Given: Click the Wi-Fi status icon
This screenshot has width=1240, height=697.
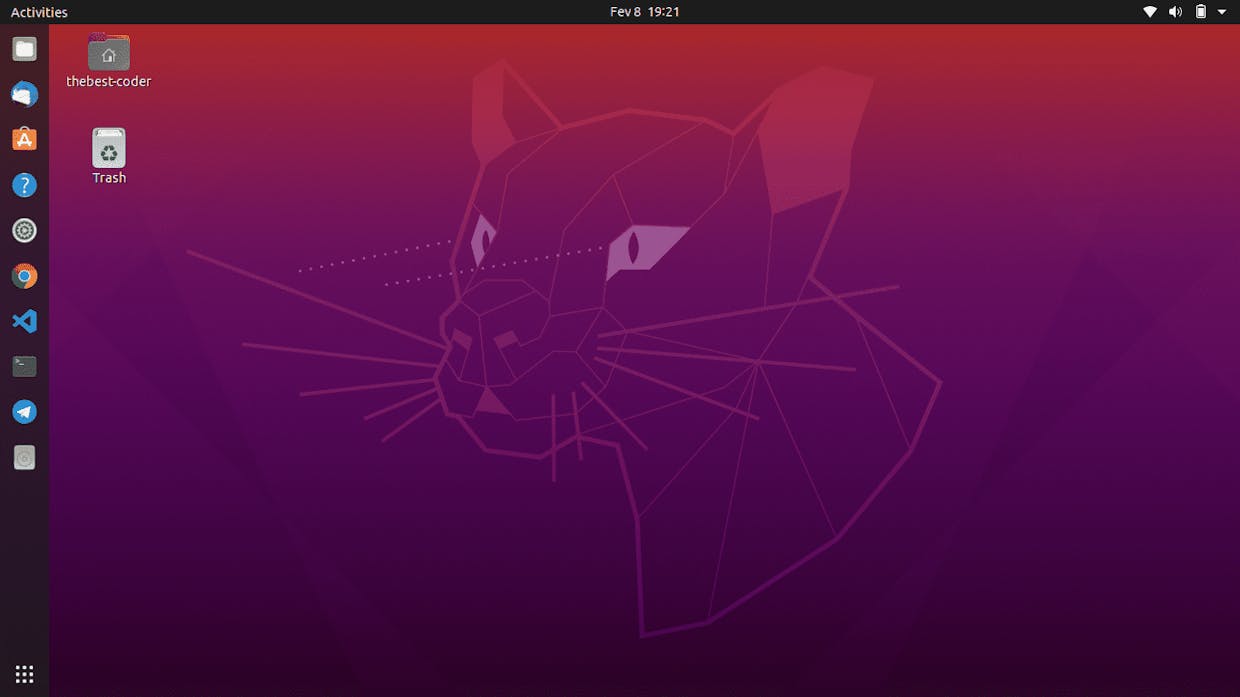Looking at the screenshot, I should pyautogui.click(x=1150, y=12).
